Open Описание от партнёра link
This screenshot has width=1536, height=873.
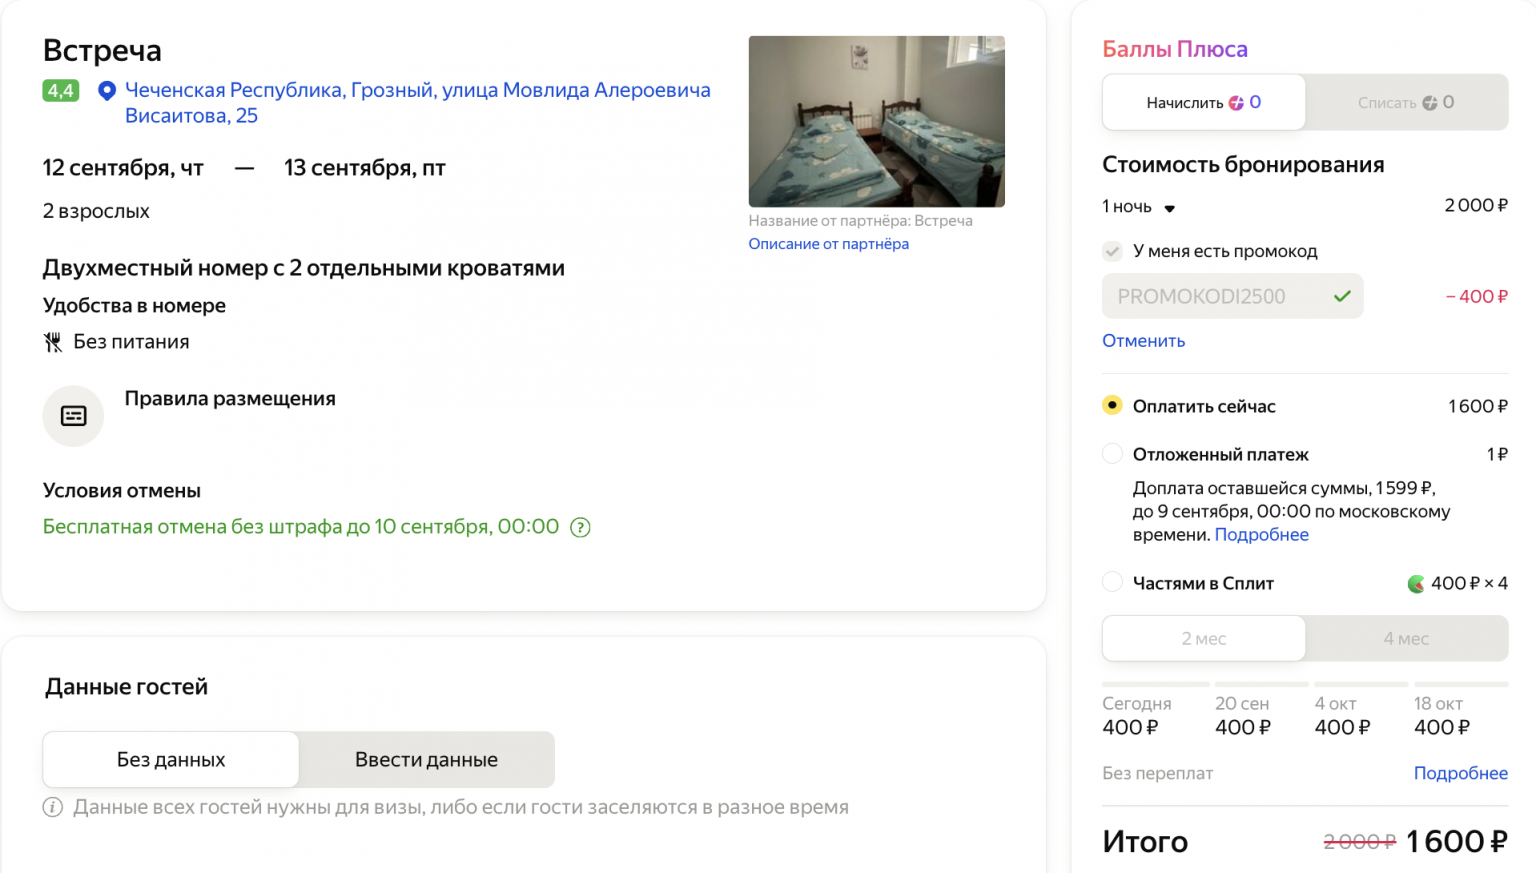[x=828, y=244]
